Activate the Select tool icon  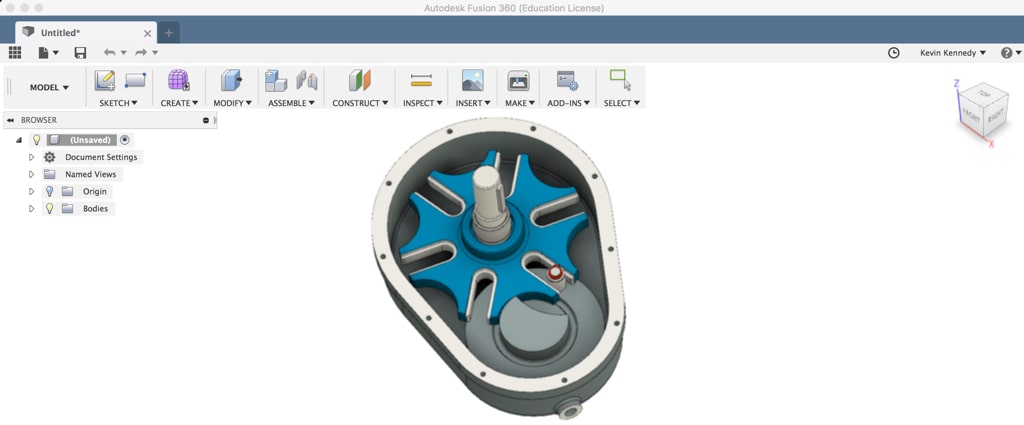620,80
